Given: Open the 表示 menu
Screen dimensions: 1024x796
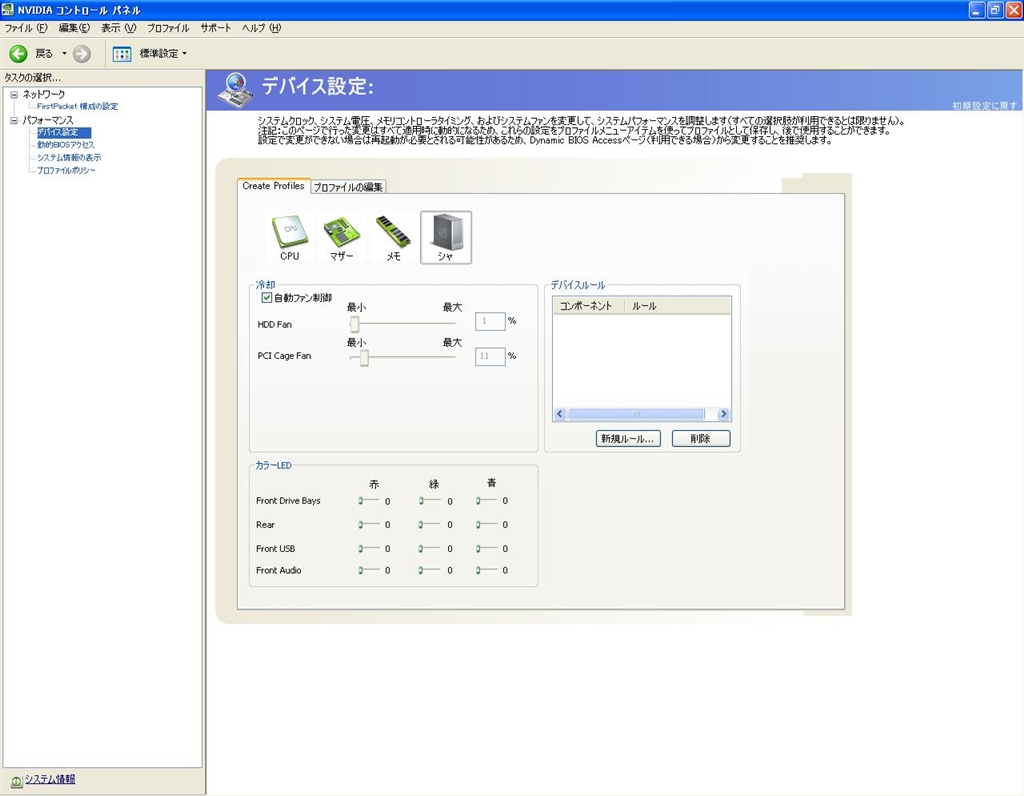Looking at the screenshot, I should 118,28.
